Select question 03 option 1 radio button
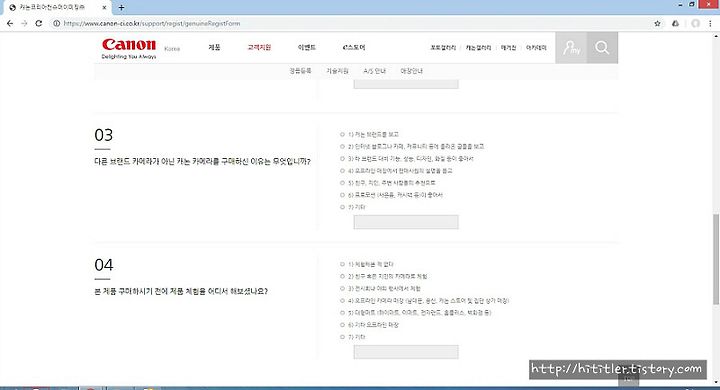This screenshot has width=720, height=390. coord(342,135)
